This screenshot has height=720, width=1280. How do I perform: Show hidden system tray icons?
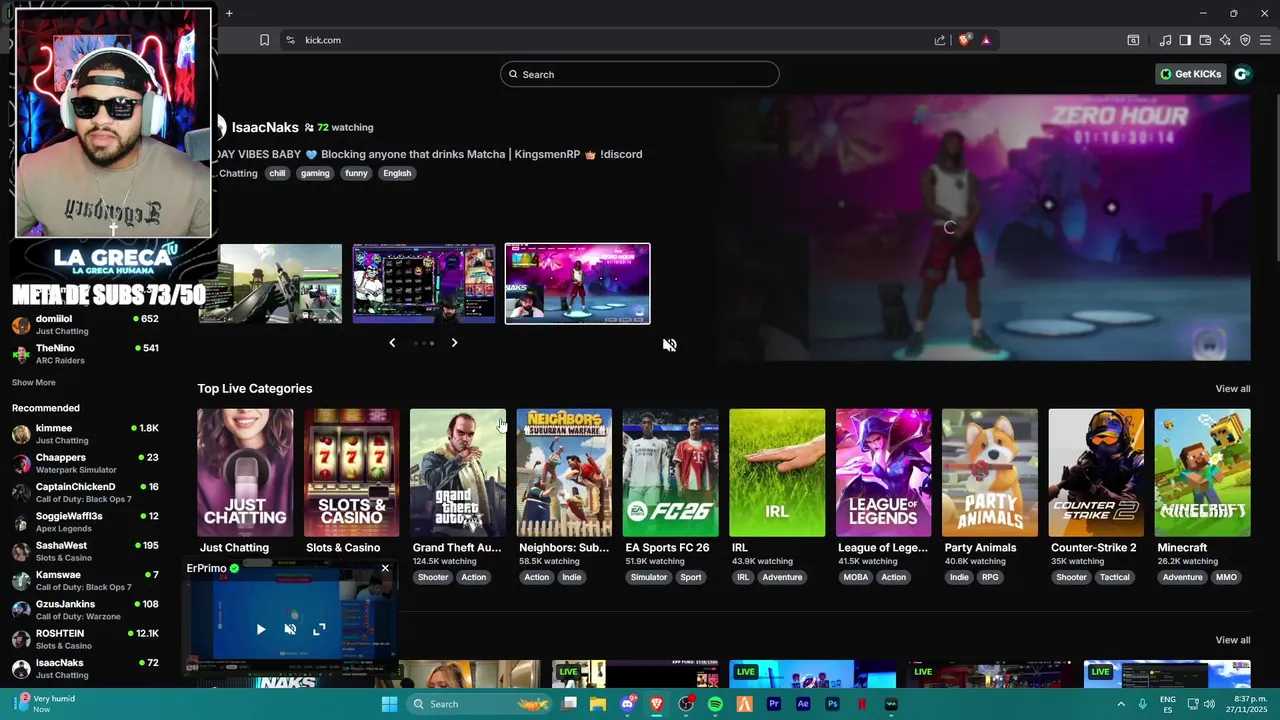[1121, 704]
